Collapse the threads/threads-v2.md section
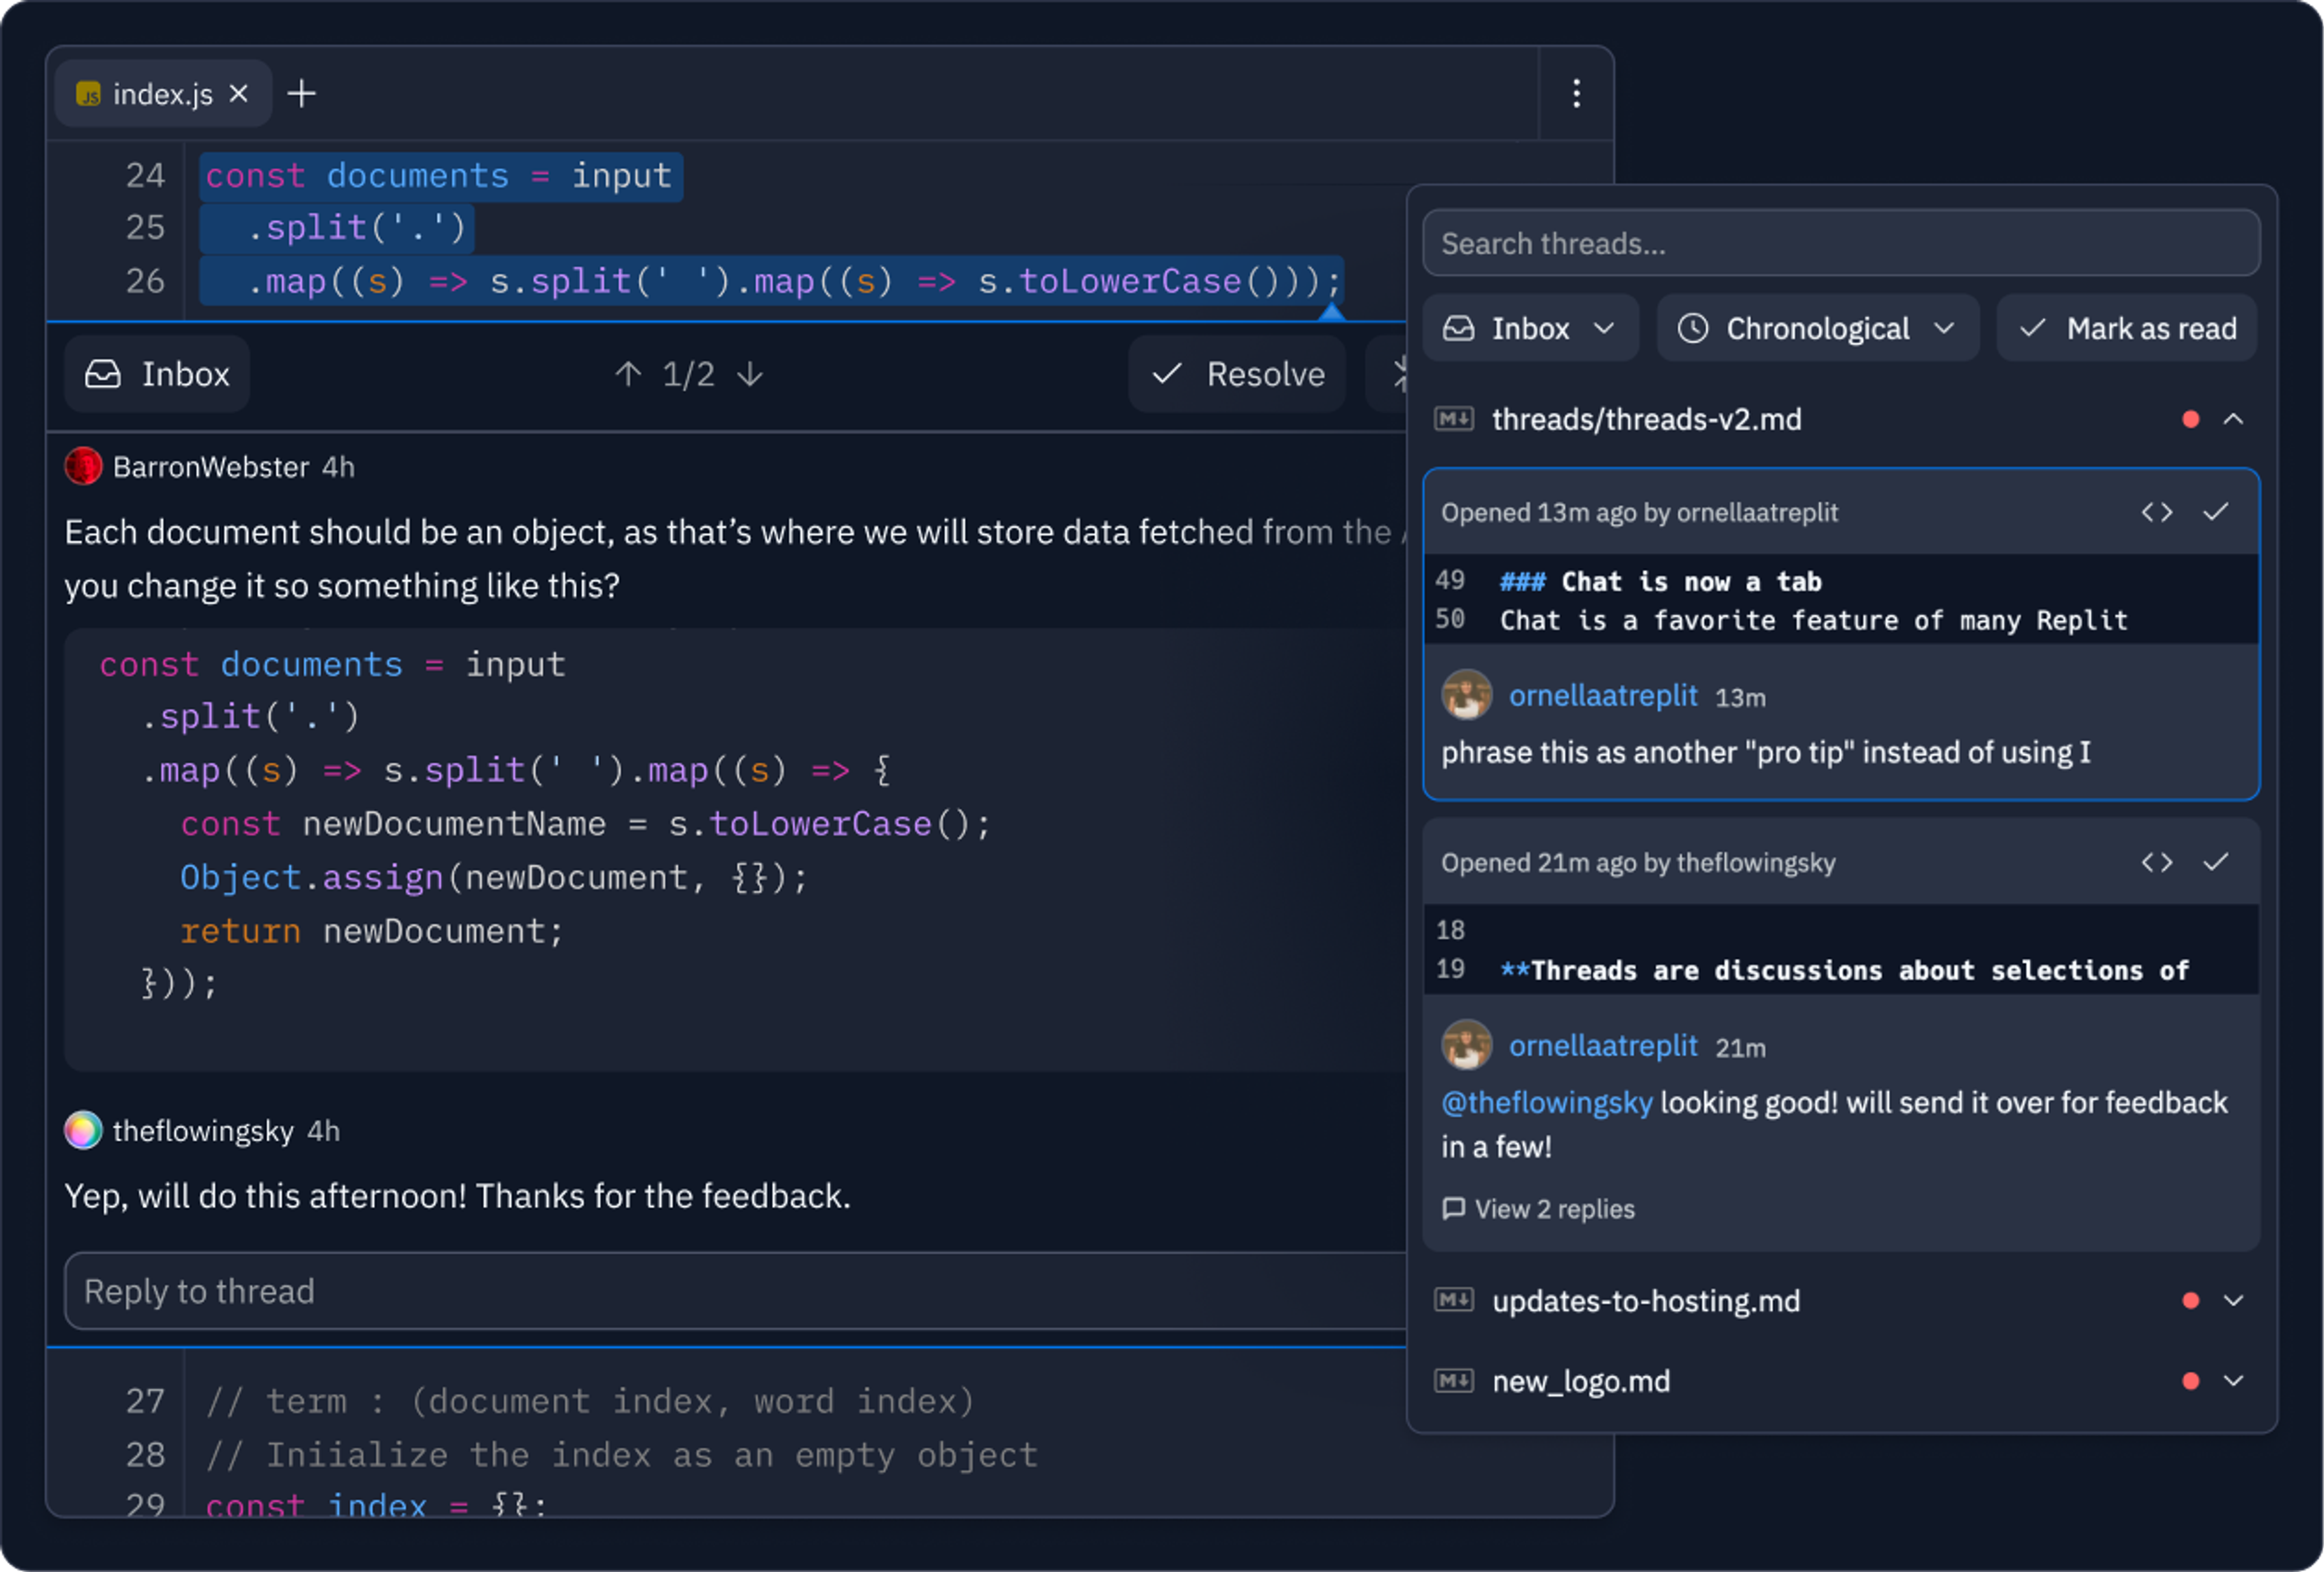 pos(2233,419)
